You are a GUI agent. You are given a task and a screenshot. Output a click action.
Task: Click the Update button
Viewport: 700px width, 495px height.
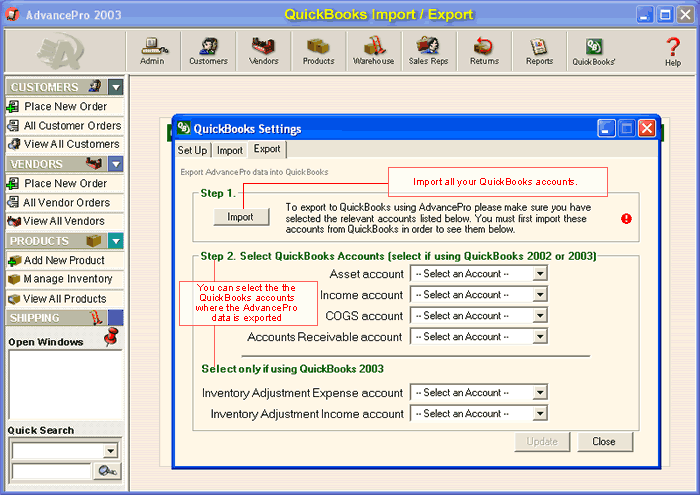542,441
